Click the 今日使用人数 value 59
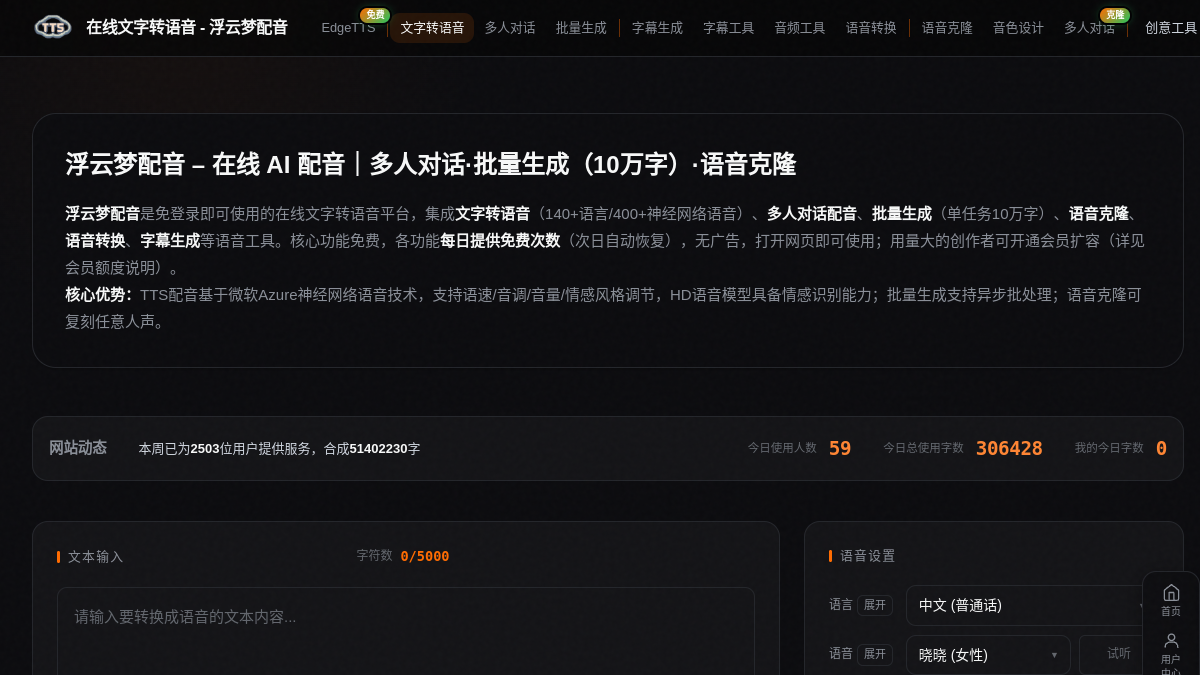 [840, 449]
